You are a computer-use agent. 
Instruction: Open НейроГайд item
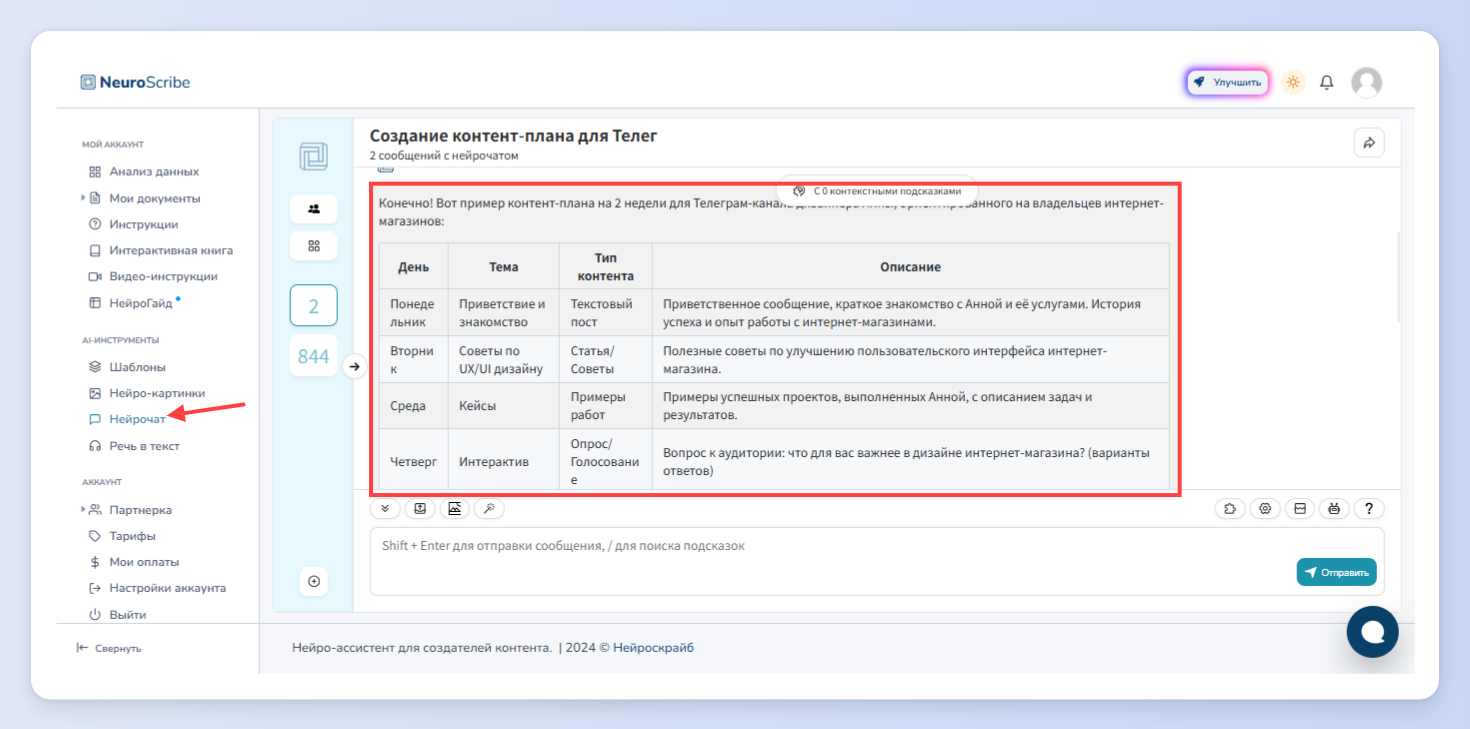click(x=141, y=303)
